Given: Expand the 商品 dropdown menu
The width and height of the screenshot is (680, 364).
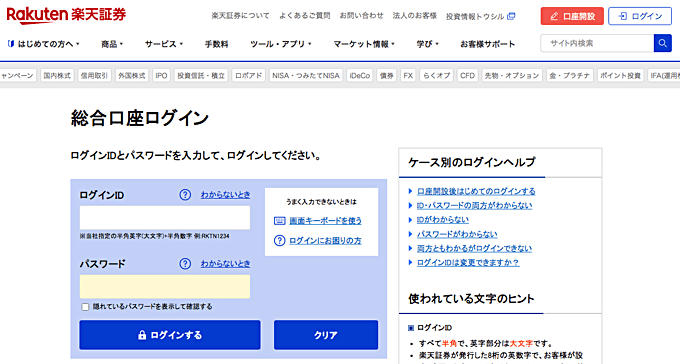Looking at the screenshot, I should tap(112, 44).
